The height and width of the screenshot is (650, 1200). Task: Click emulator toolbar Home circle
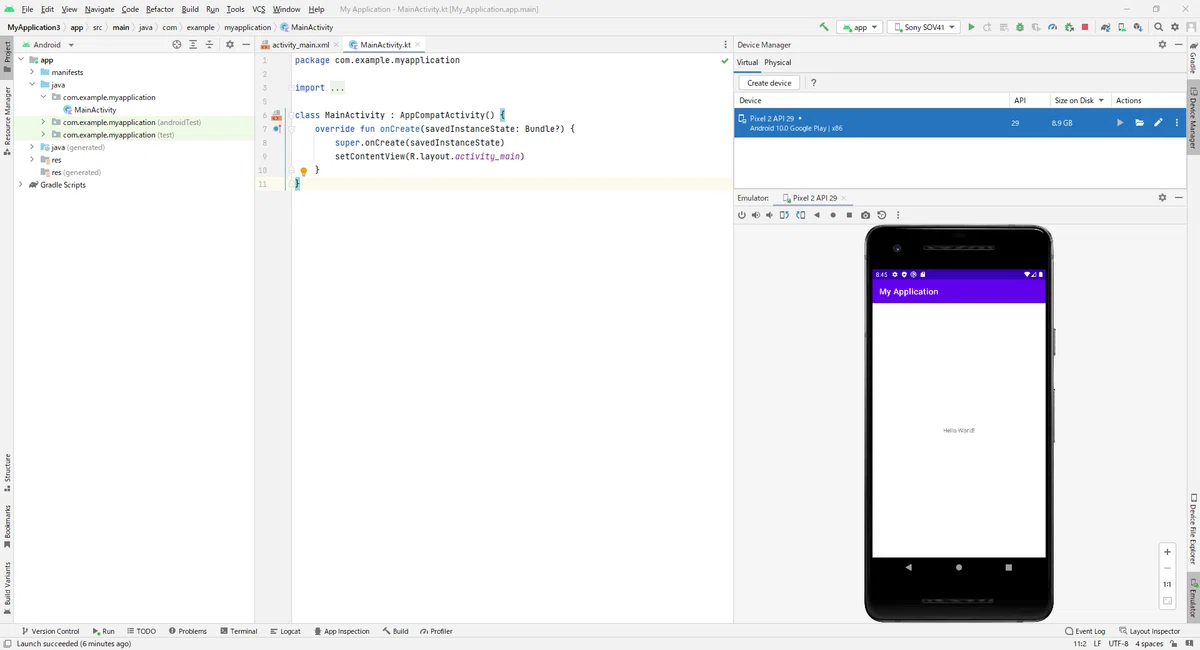point(833,215)
